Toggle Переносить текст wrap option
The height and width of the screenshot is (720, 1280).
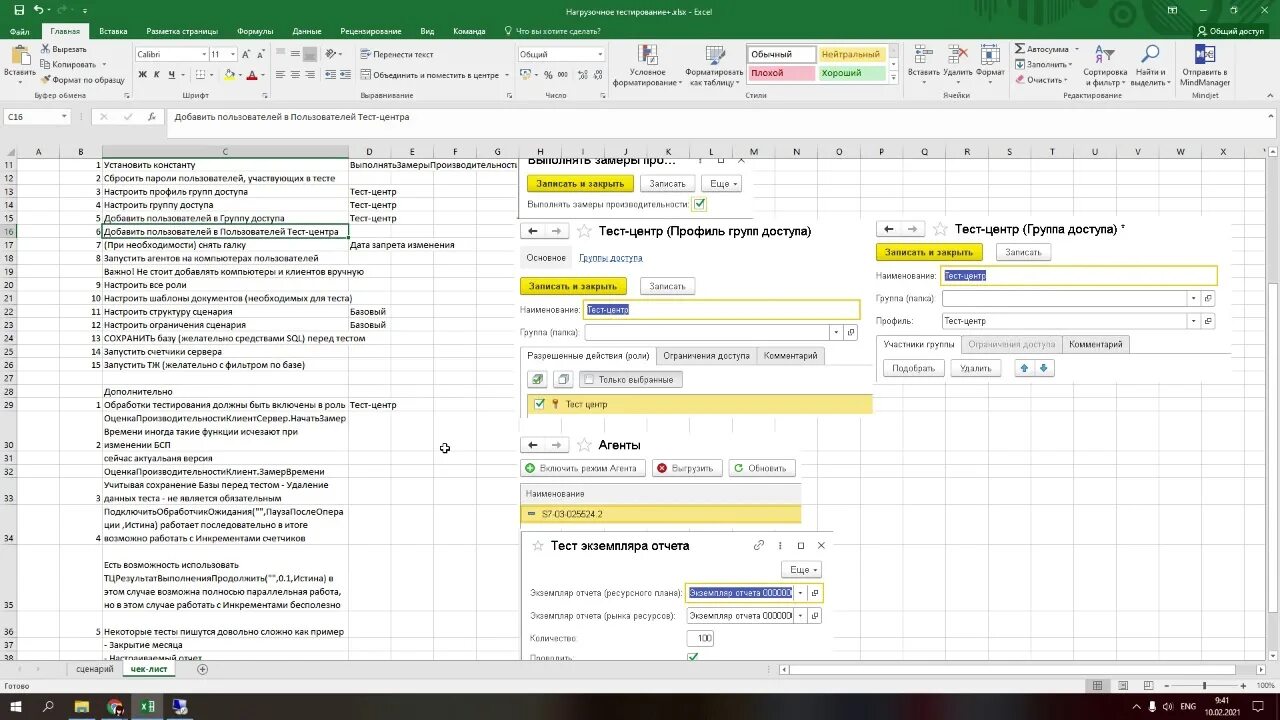point(397,54)
